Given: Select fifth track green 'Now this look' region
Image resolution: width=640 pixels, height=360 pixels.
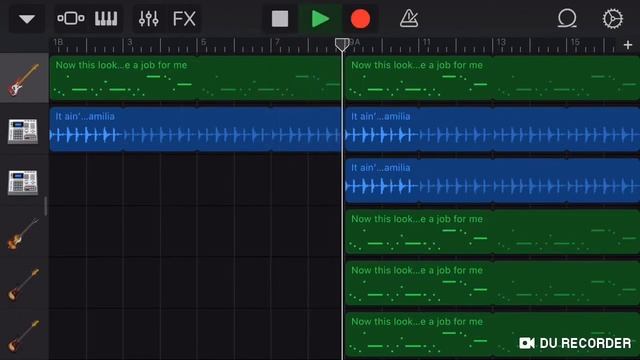Looking at the screenshot, I should tap(492, 284).
